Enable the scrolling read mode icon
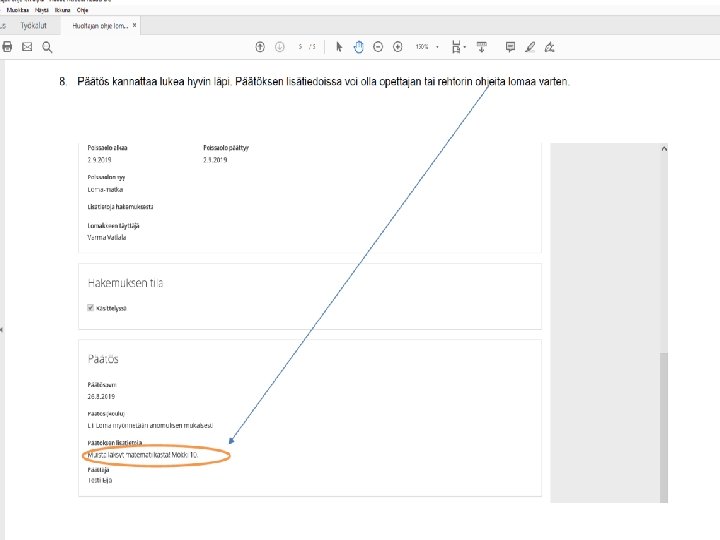 click(481, 47)
